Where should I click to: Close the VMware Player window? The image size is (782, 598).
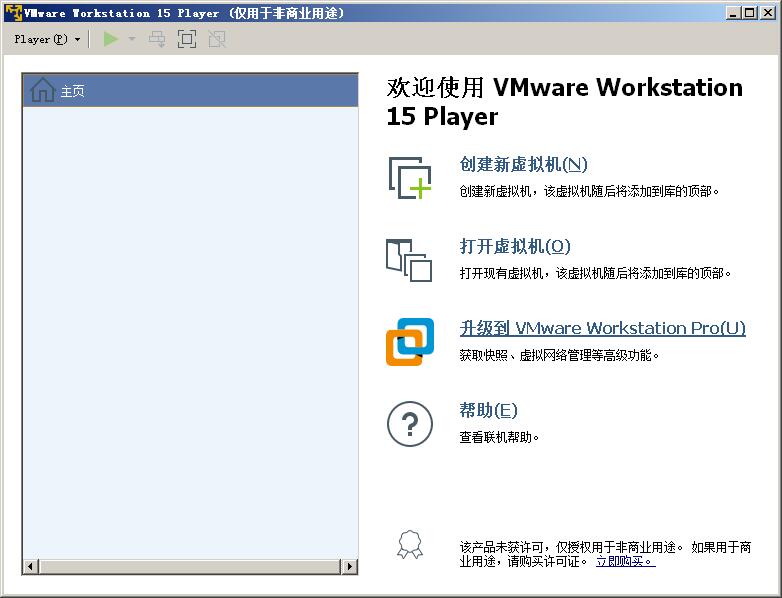(x=768, y=13)
